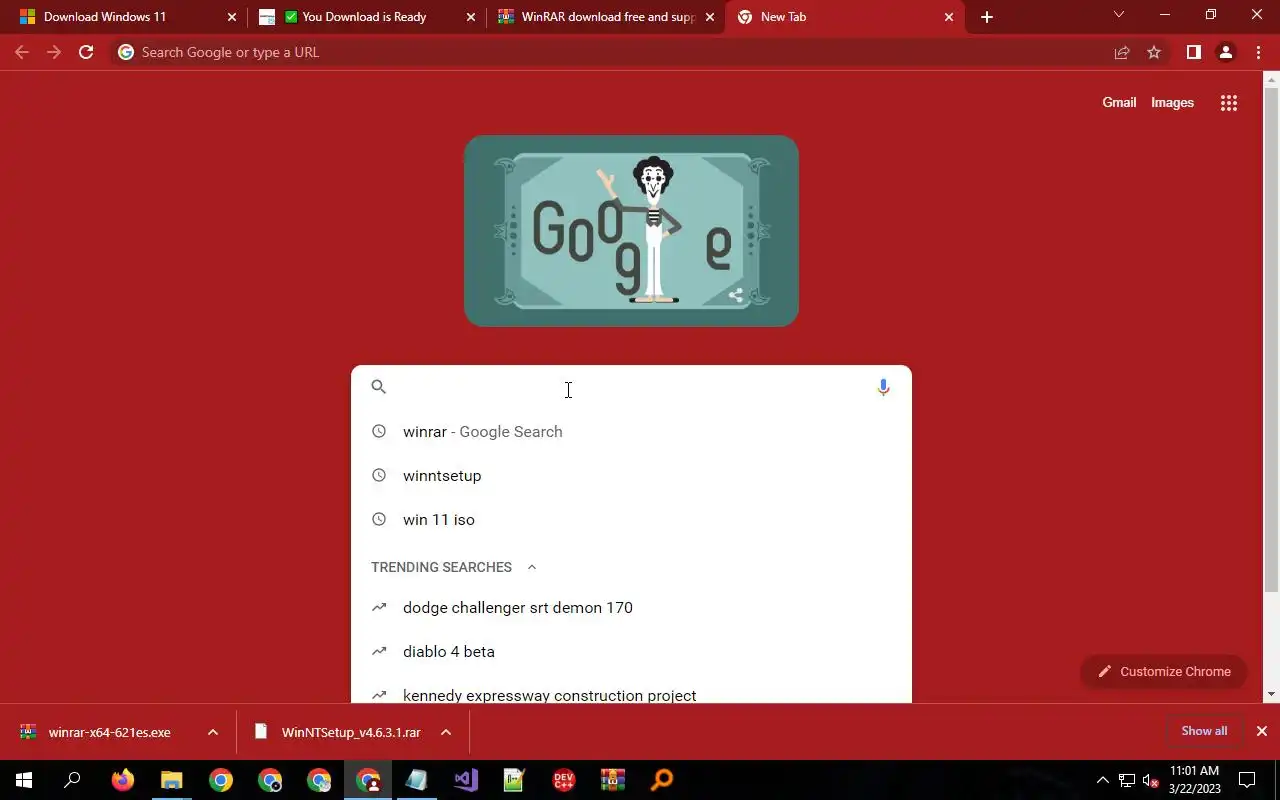Open Visual Studio from the taskbar
Viewport: 1280px width, 800px height.
tap(466, 780)
